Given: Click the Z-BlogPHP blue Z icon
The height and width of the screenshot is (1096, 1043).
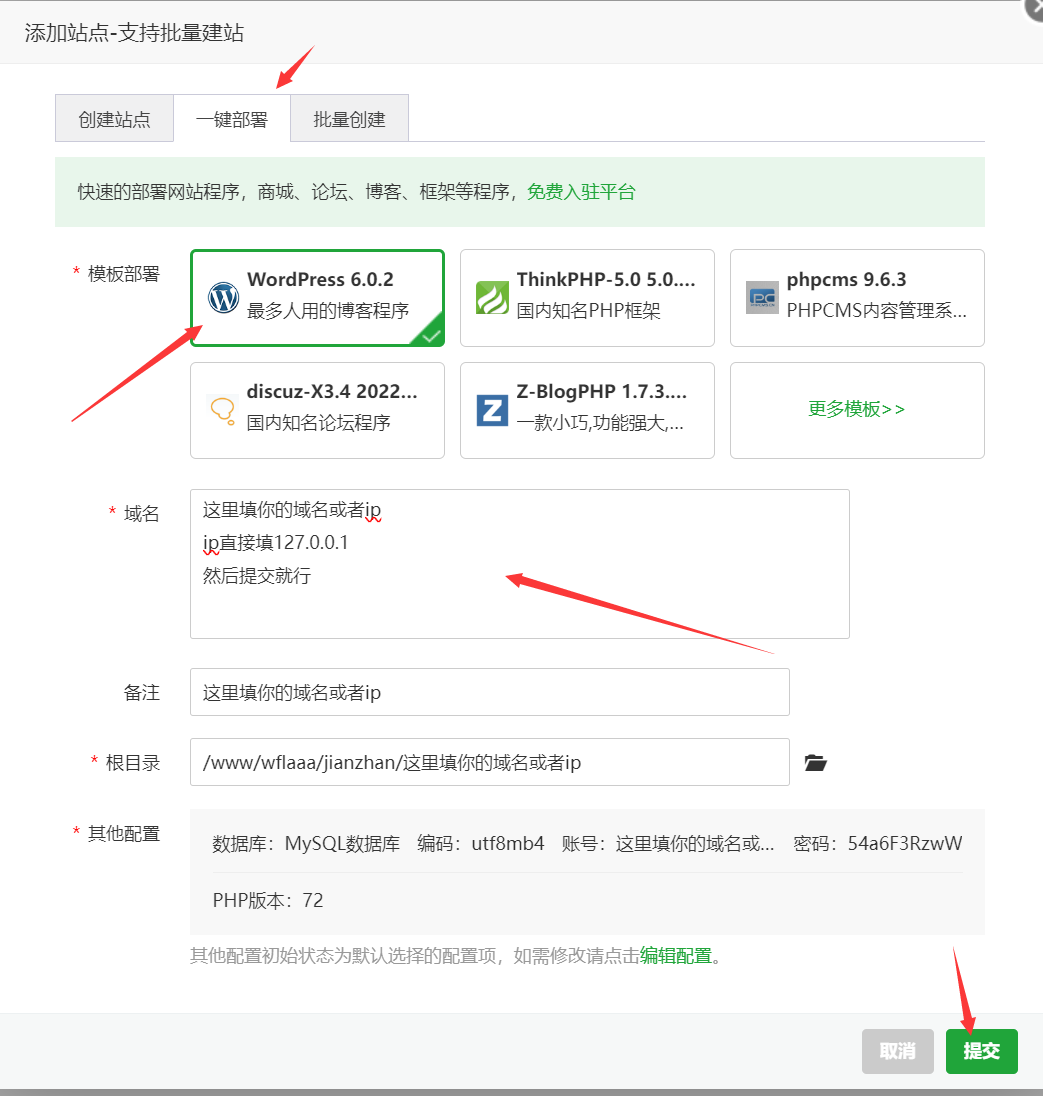Looking at the screenshot, I should (x=492, y=410).
